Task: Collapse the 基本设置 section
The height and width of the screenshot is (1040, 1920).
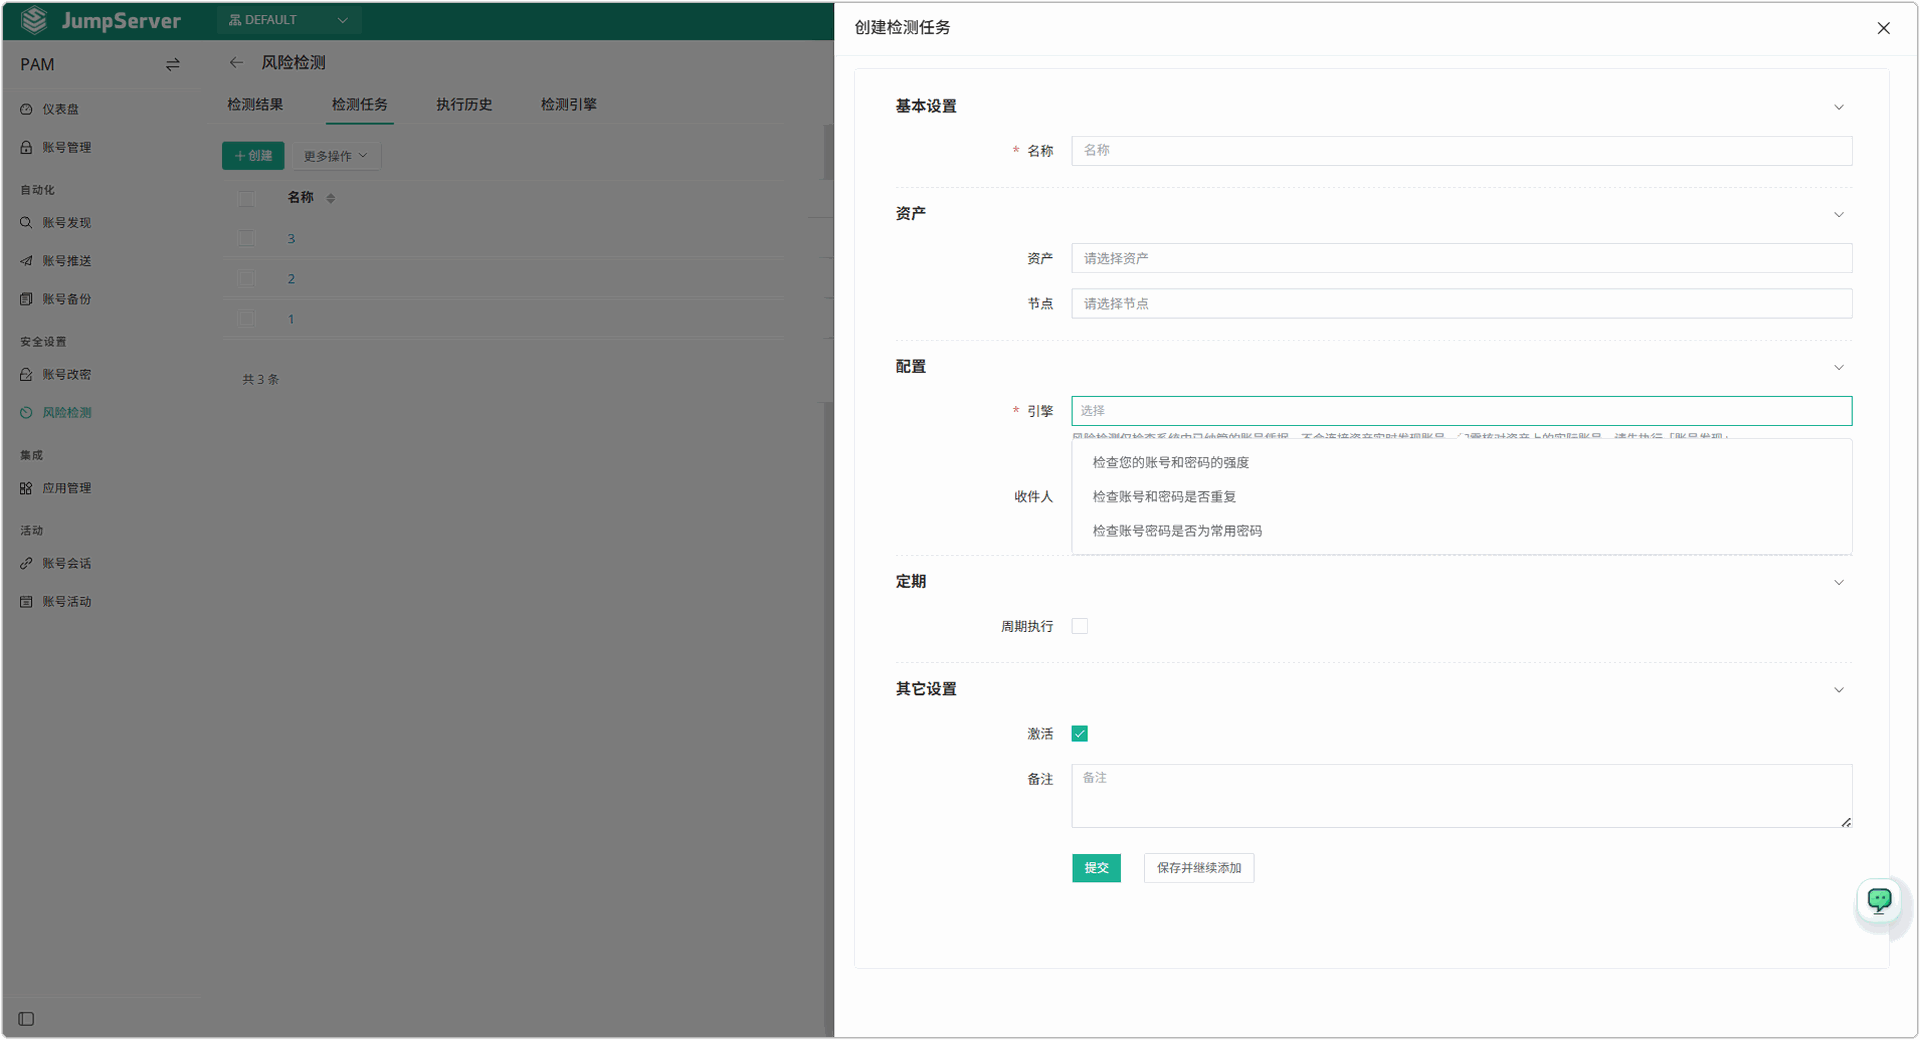Action: pos(1839,107)
